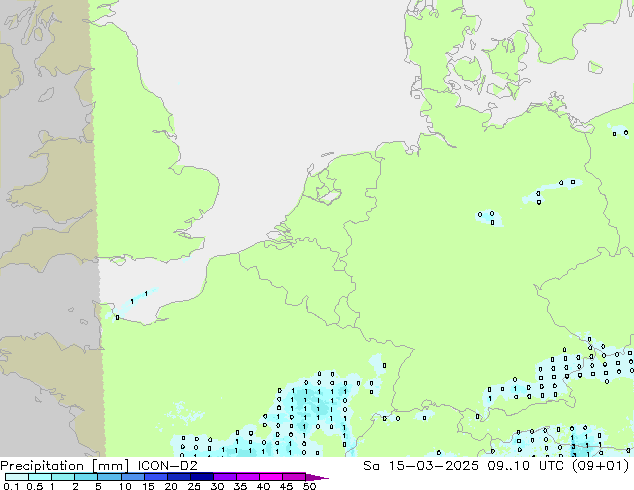Click the '30' legend label
This screenshot has height=490, width=634.
[217, 486]
